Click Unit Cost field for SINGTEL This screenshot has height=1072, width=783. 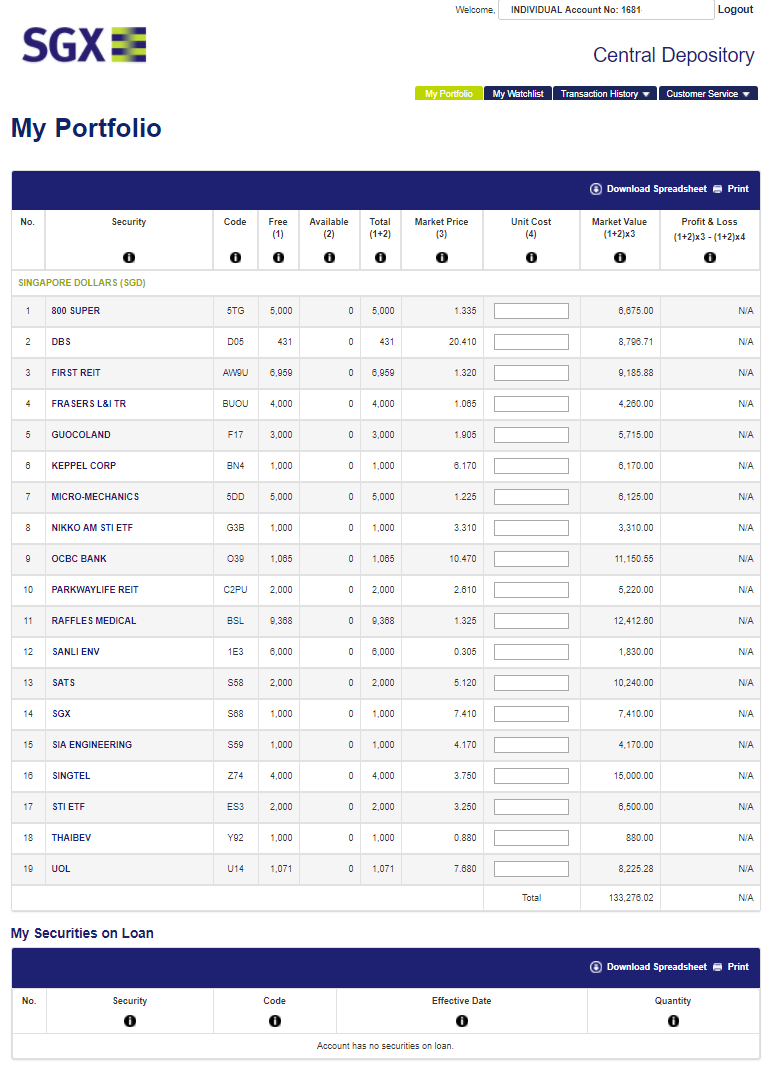click(531, 775)
